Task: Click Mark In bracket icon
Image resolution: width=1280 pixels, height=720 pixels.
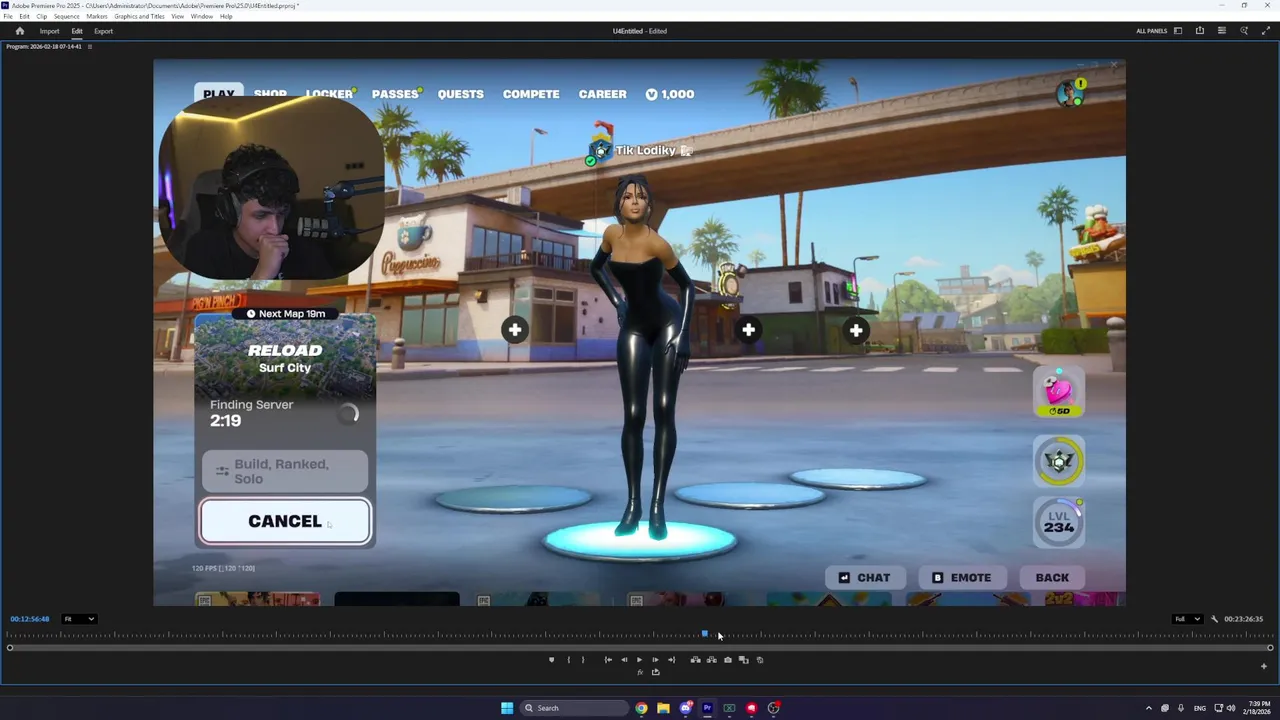Action: coord(568,660)
